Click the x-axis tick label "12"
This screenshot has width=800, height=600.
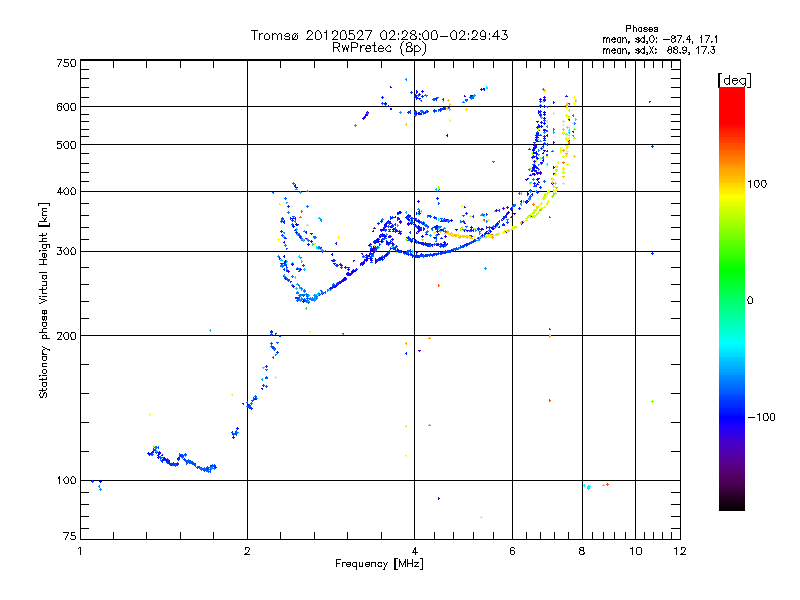pos(680,551)
